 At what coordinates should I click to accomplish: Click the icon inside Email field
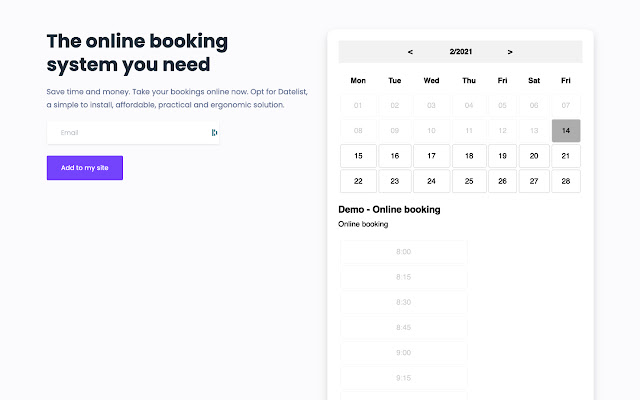(x=214, y=132)
